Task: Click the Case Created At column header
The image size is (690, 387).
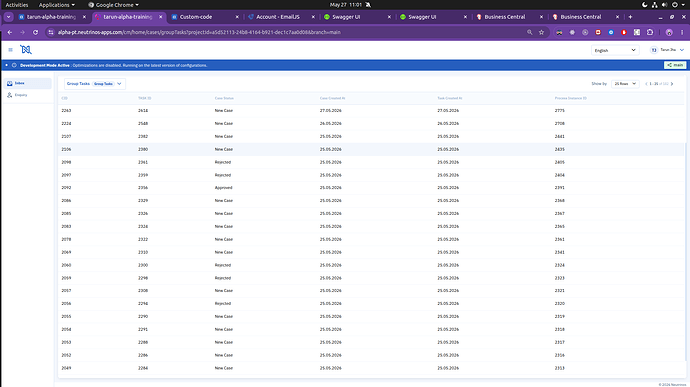Action: click(x=332, y=98)
